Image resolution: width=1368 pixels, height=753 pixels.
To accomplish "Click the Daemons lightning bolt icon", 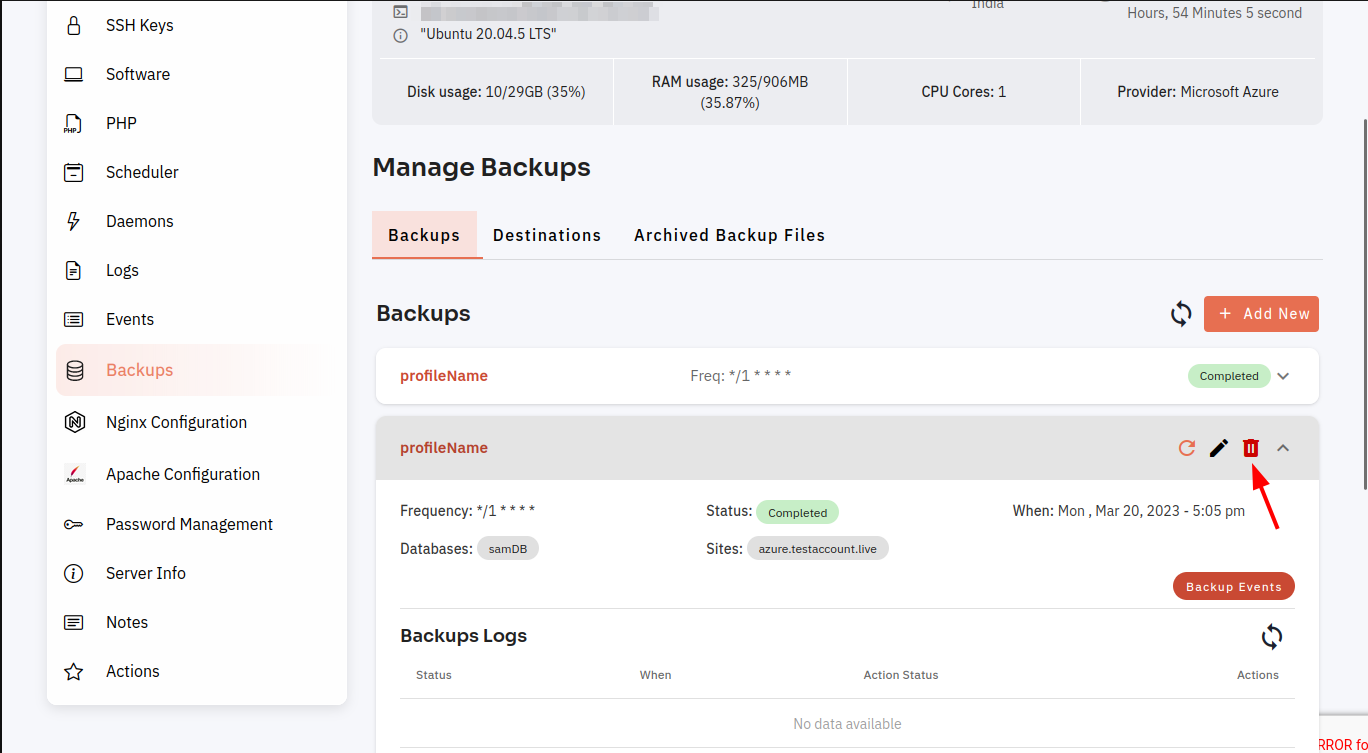I will (73, 221).
